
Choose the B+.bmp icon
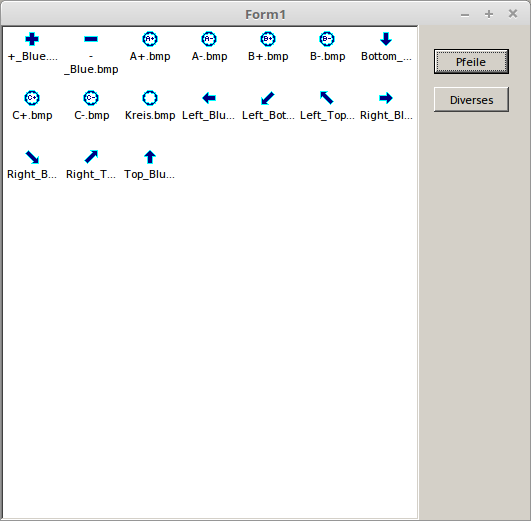click(268, 39)
